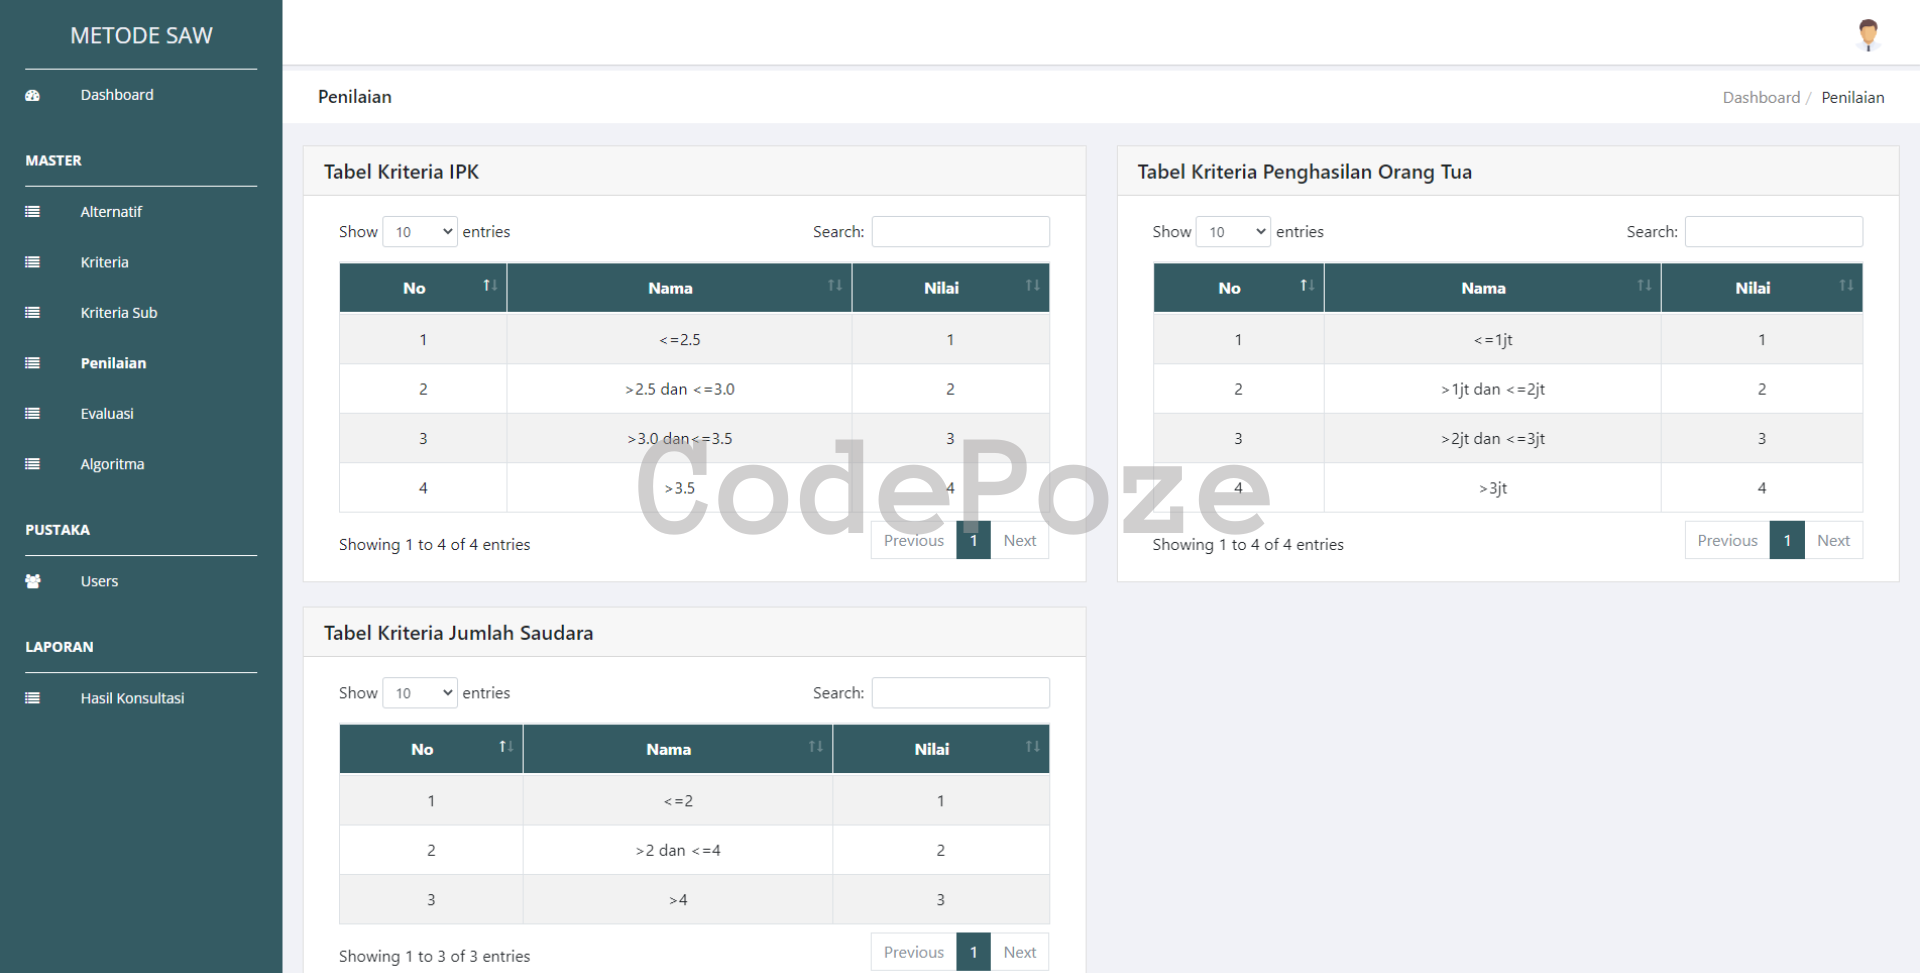Click the Users group icon in sidebar
Image resolution: width=1920 pixels, height=973 pixels.
tap(33, 581)
